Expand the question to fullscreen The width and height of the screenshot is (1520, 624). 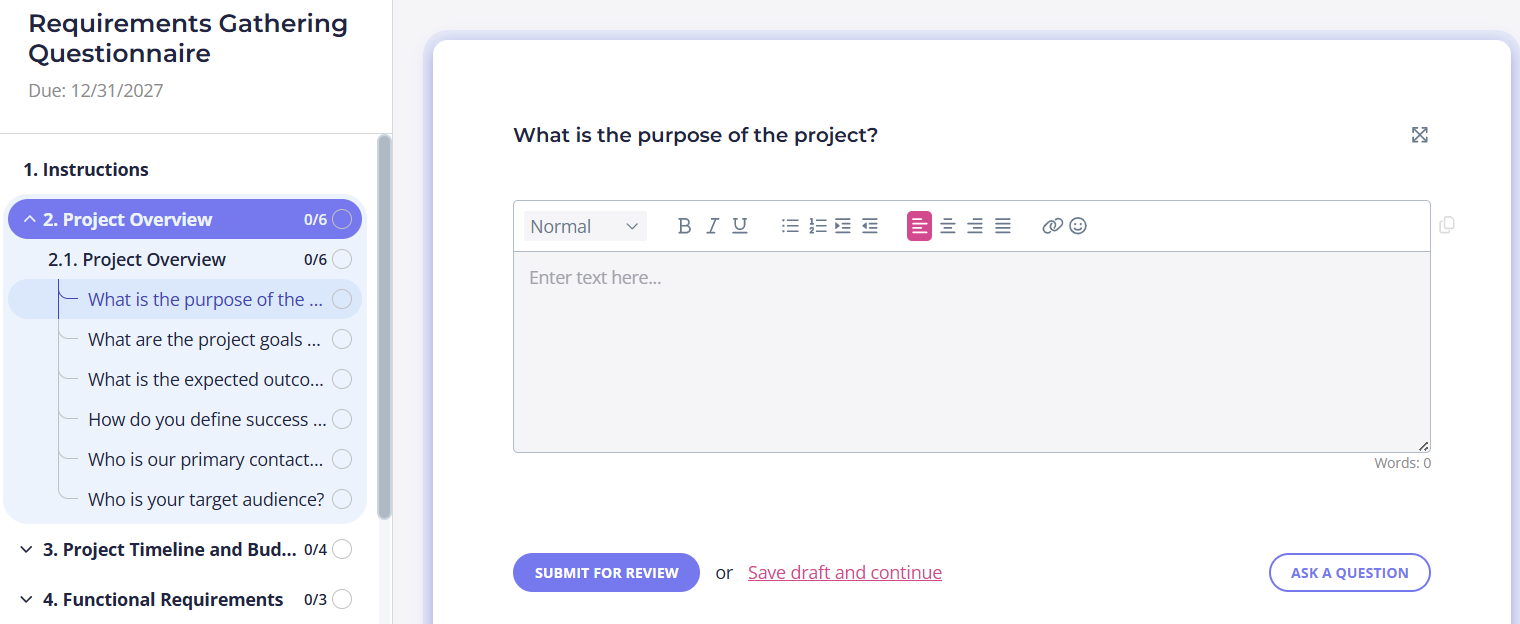point(1419,135)
